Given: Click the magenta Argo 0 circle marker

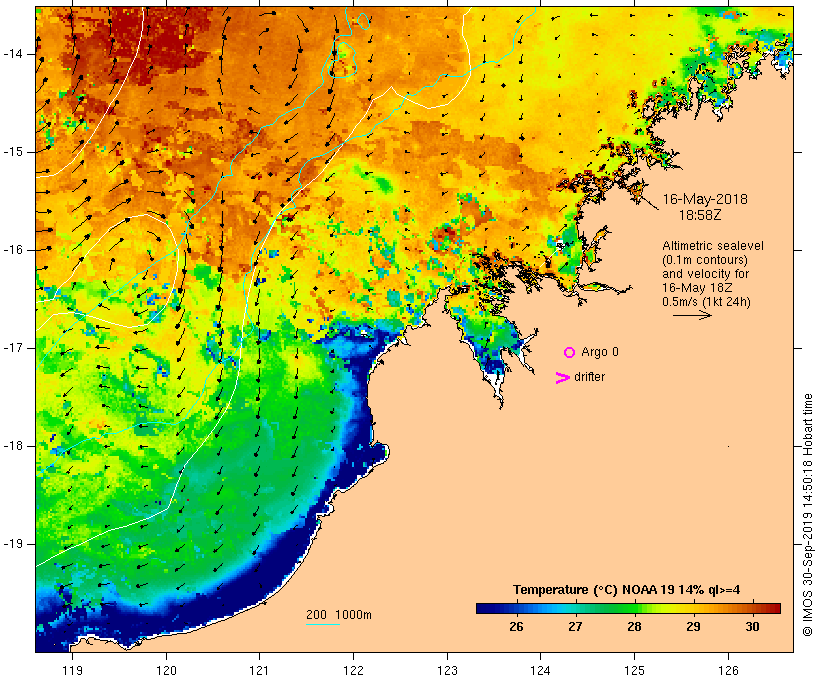Looking at the screenshot, I should point(570,353).
